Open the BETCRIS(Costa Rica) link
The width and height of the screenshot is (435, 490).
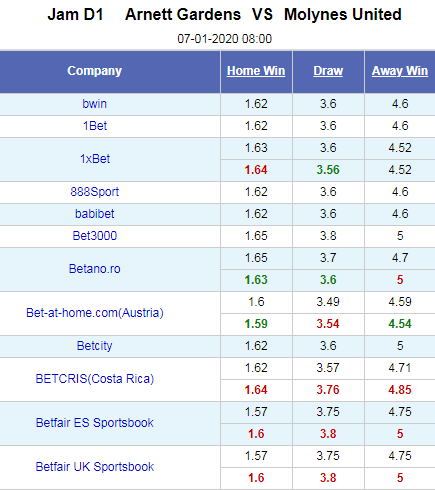[95, 379]
